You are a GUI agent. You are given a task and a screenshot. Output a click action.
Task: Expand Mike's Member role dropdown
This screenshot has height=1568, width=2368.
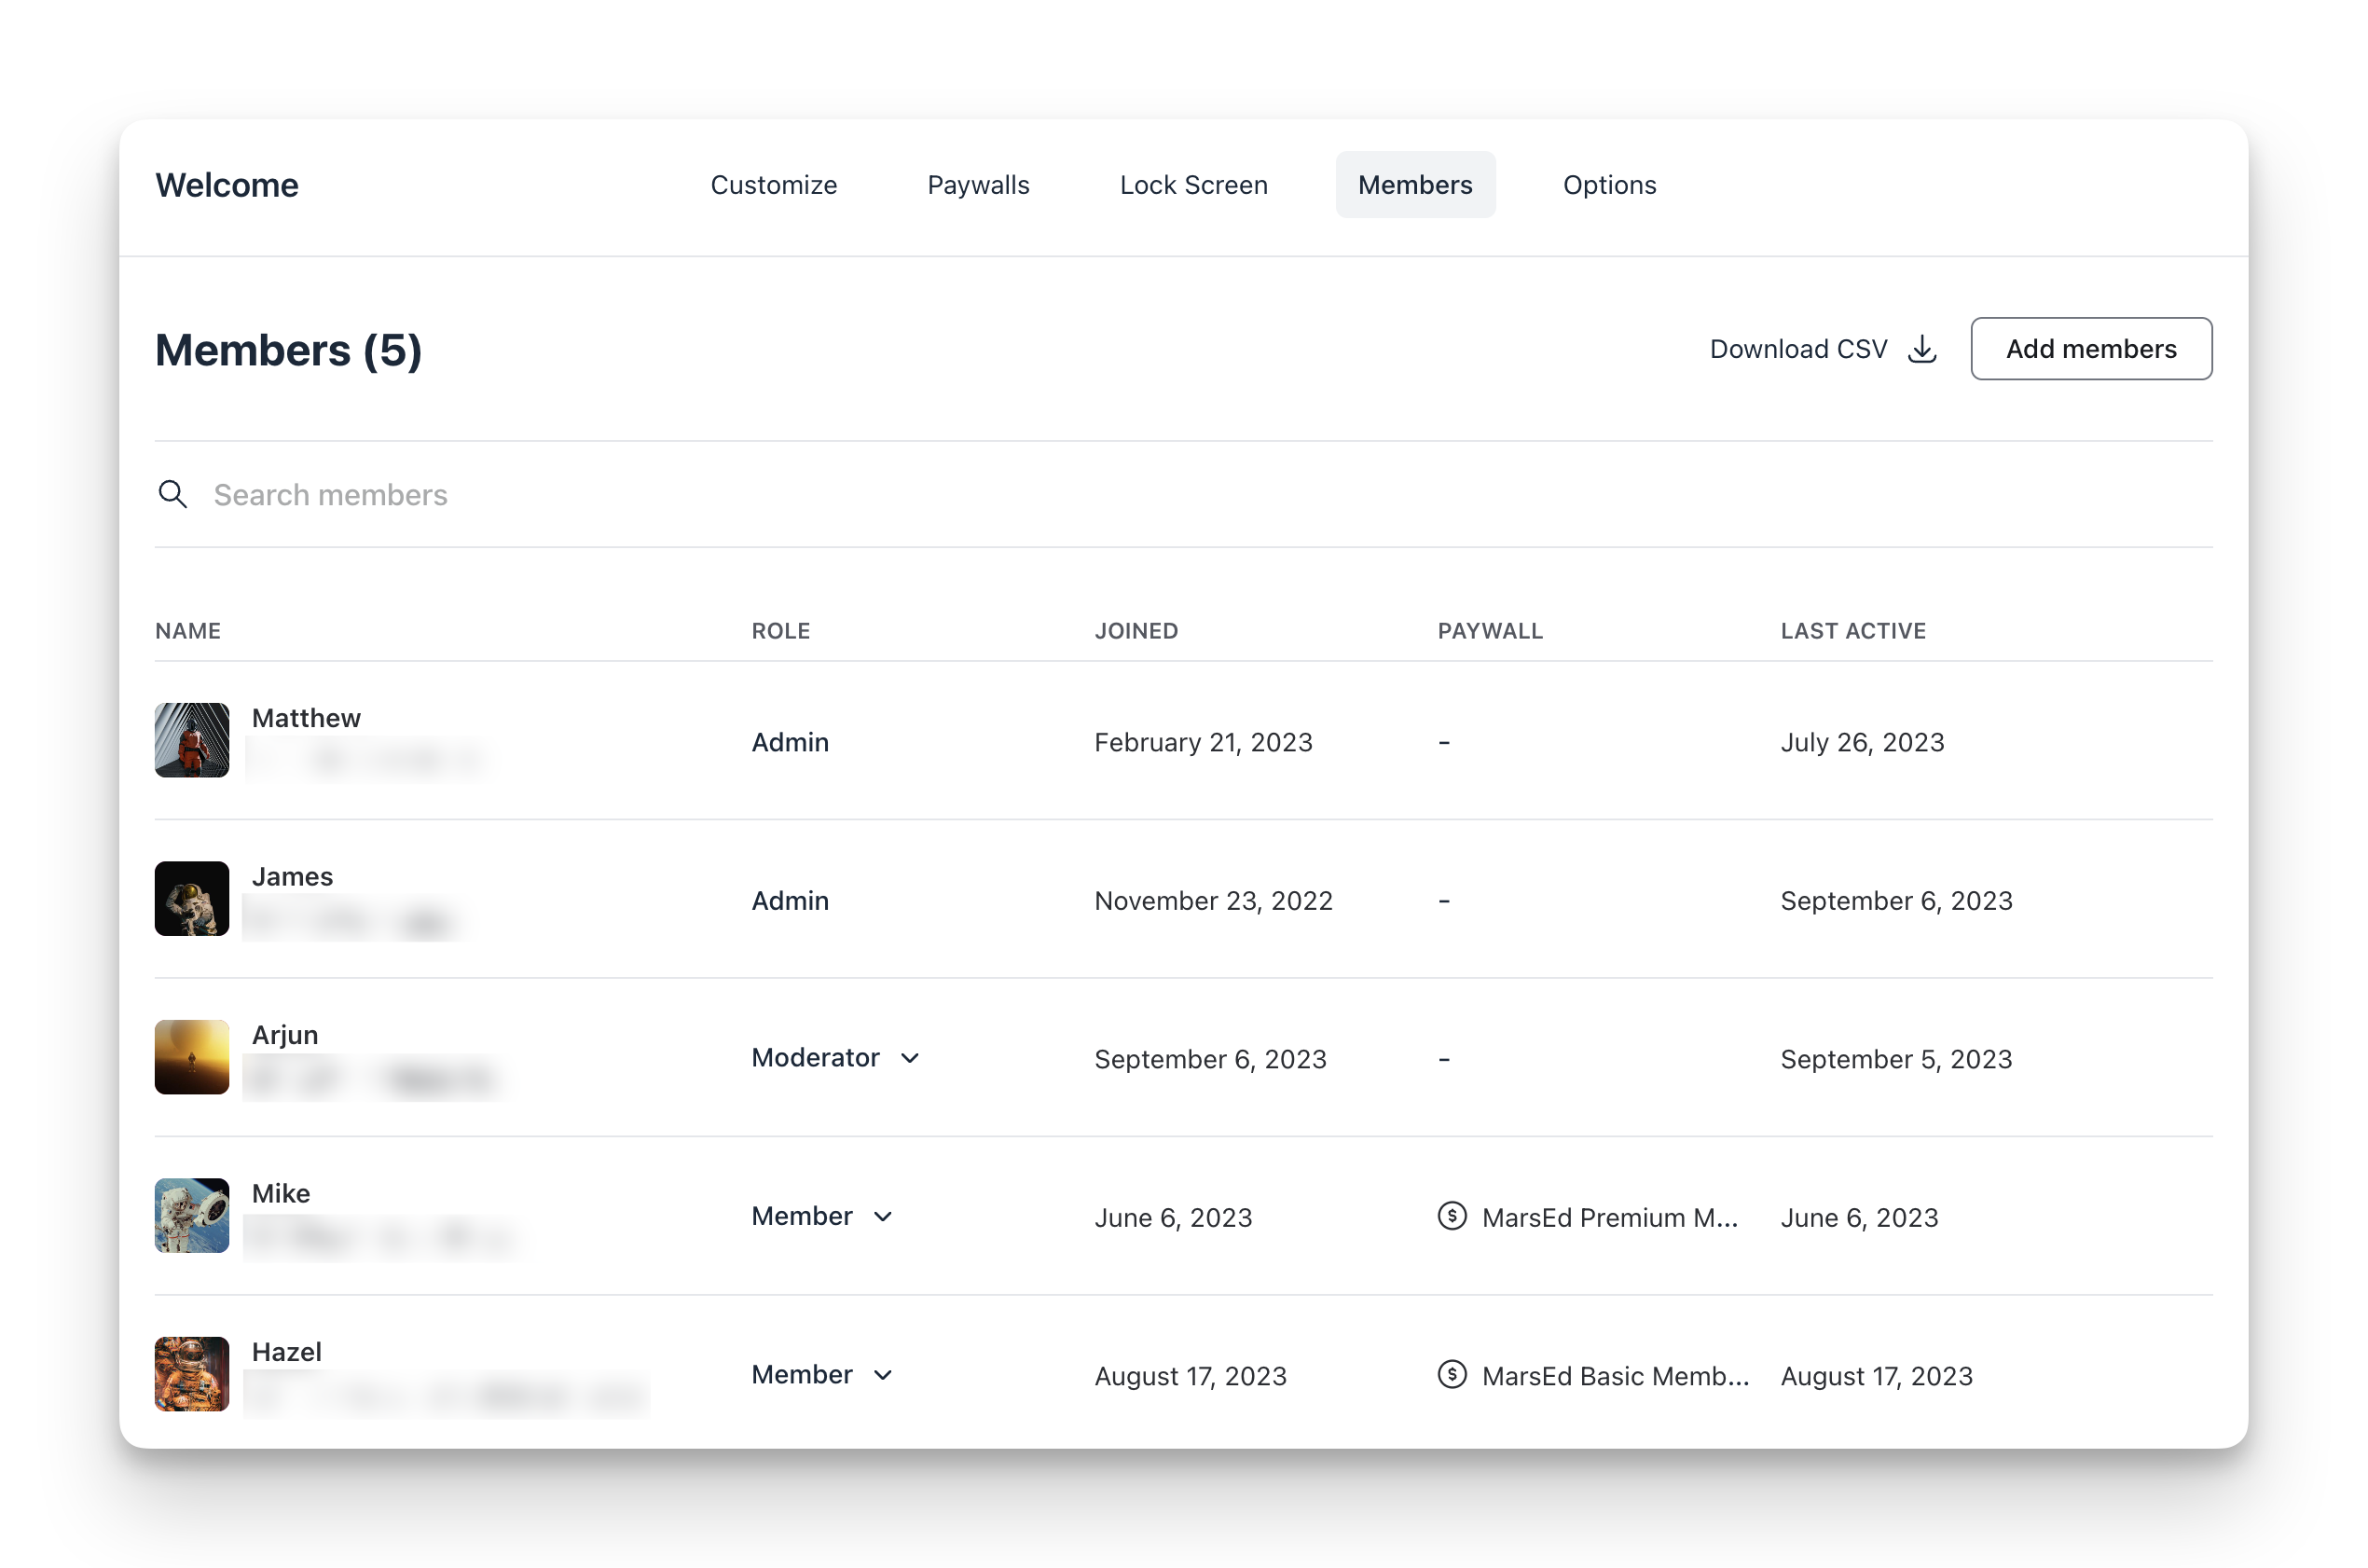click(883, 1217)
